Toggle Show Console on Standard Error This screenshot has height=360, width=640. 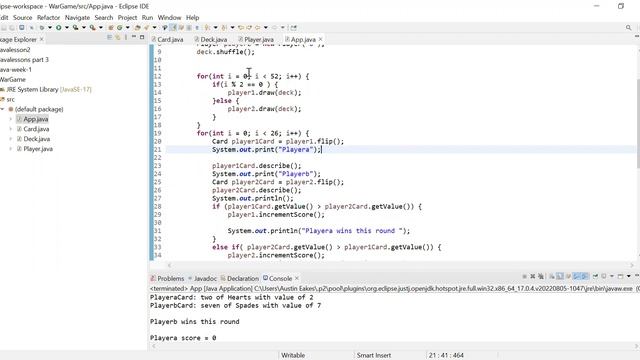coord(585,276)
